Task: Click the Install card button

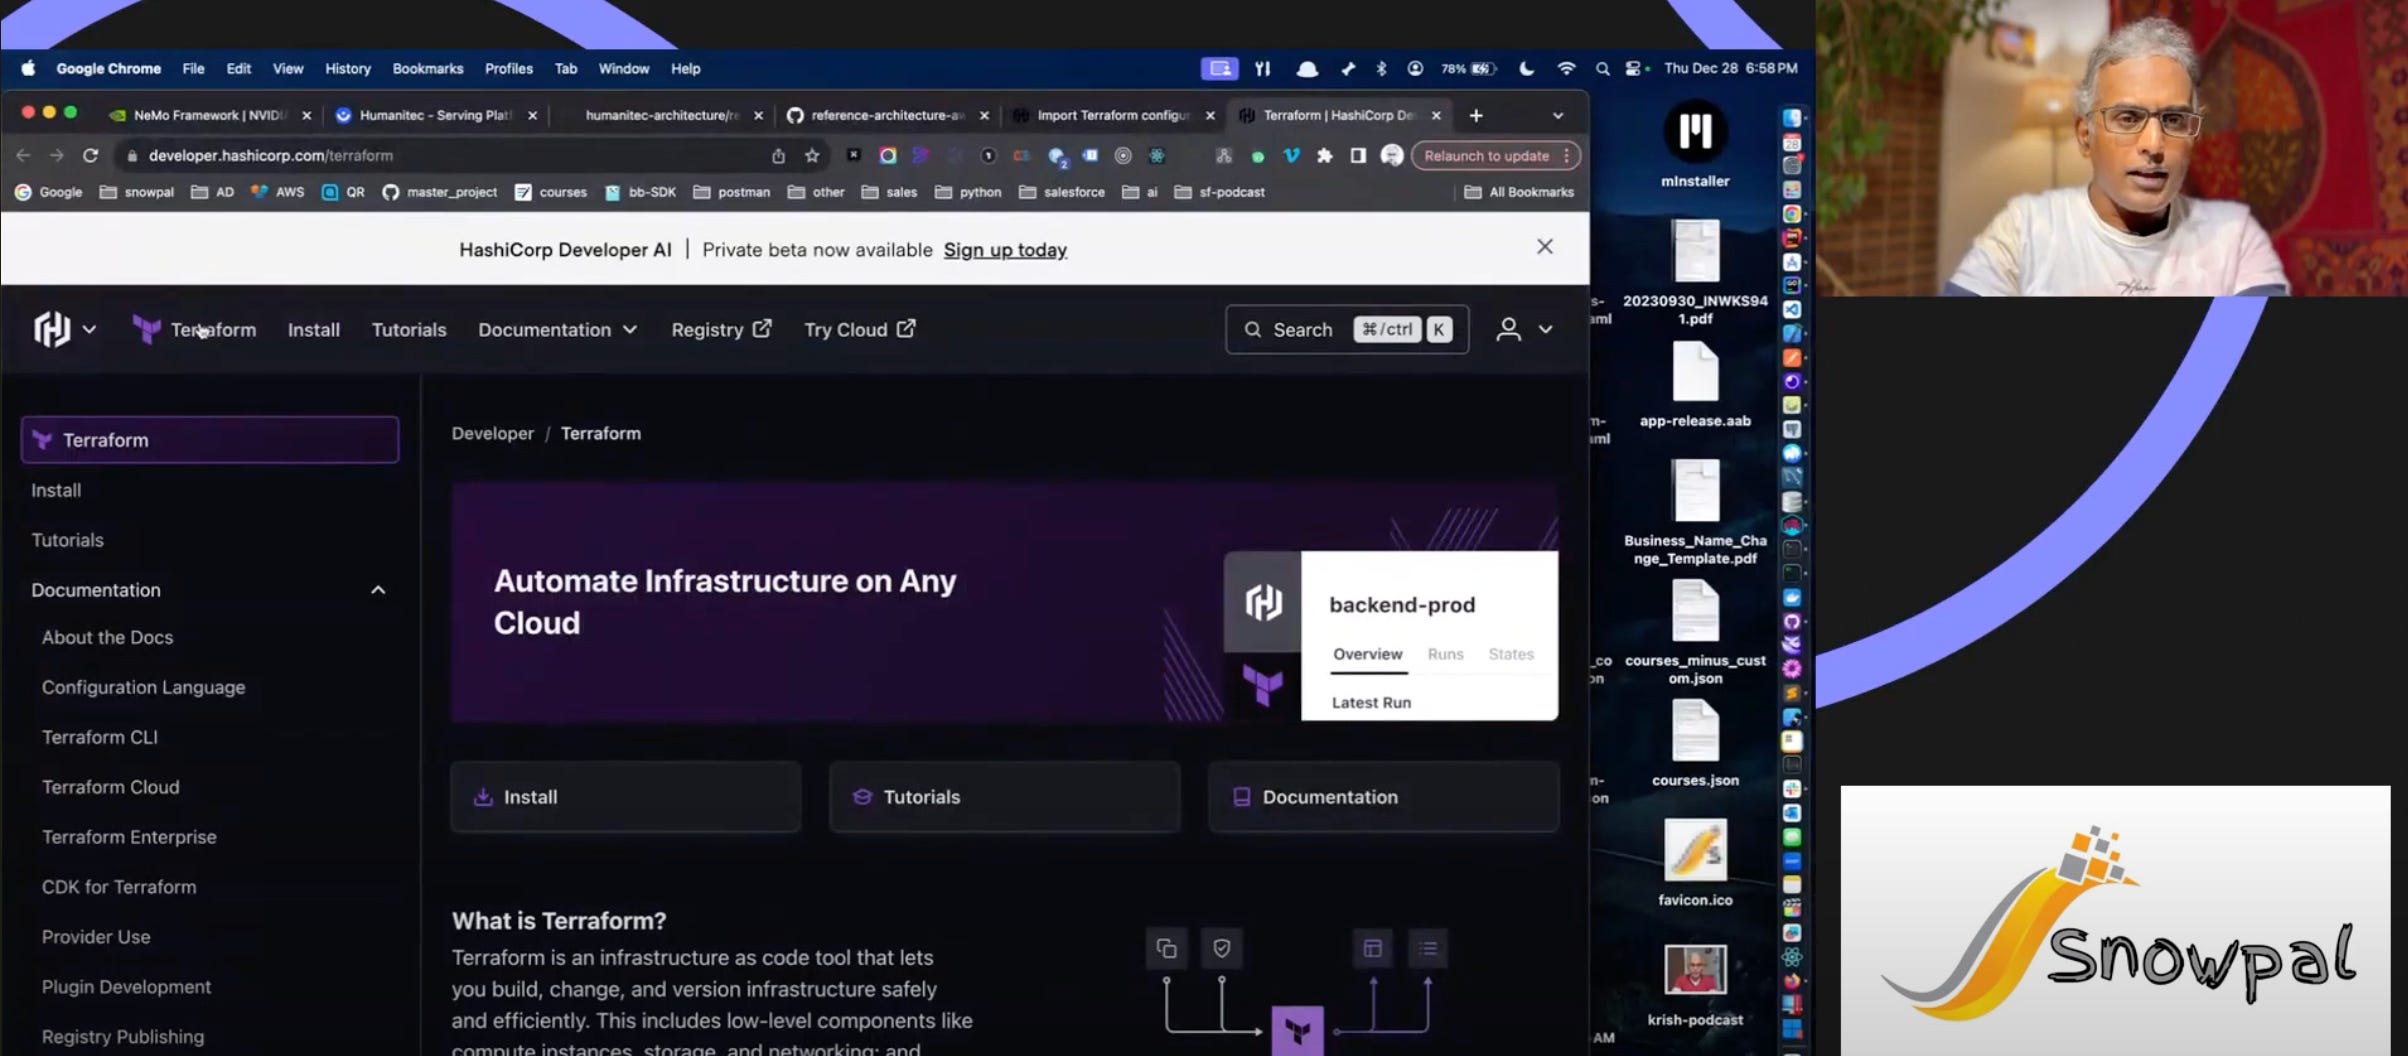Action: point(626,797)
